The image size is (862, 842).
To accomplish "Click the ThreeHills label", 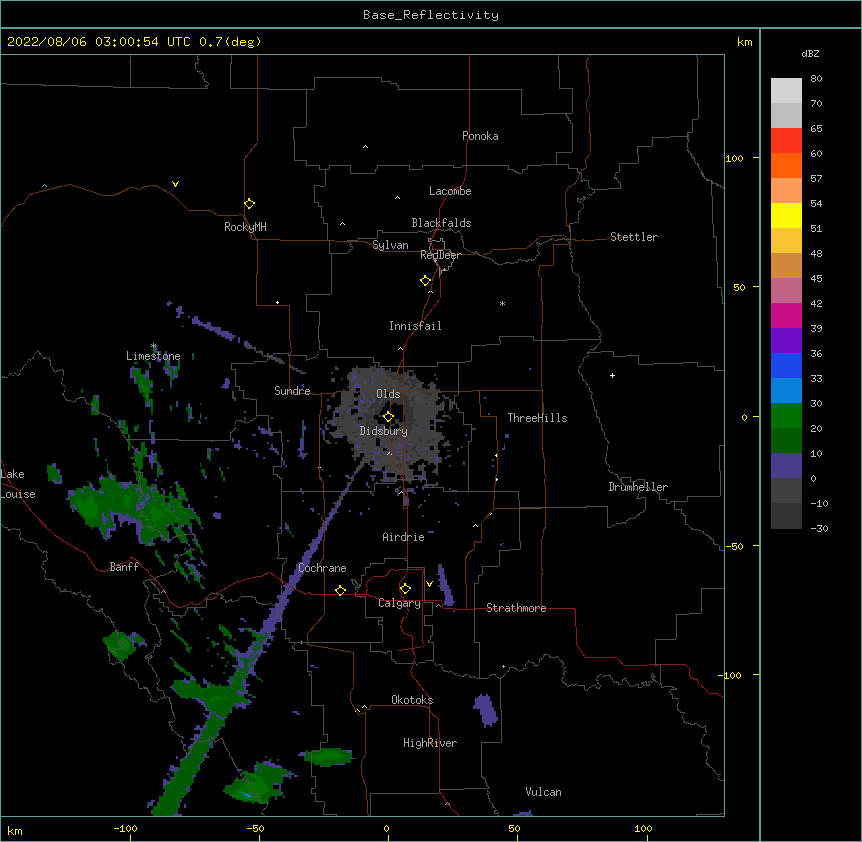I will coord(537,418).
